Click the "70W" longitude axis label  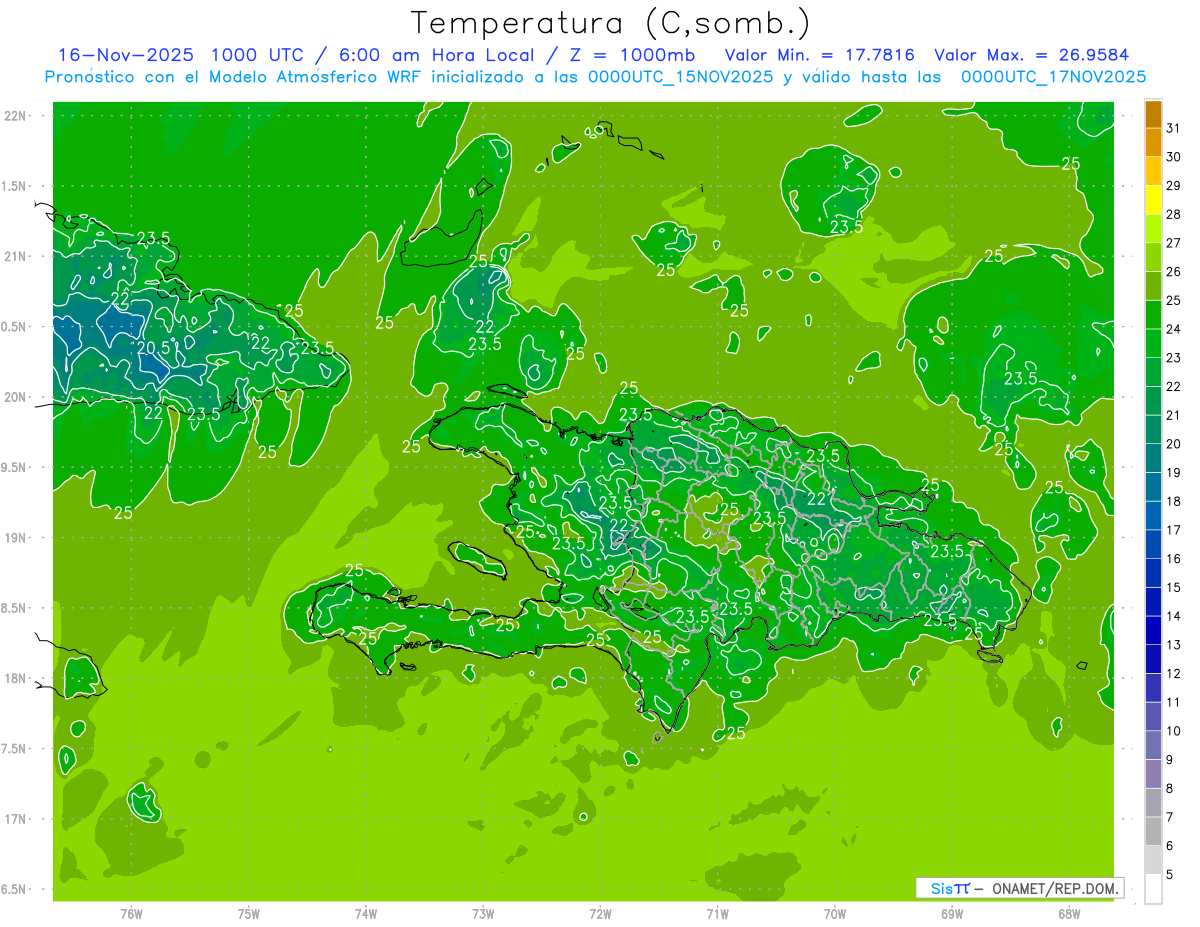(x=835, y=913)
